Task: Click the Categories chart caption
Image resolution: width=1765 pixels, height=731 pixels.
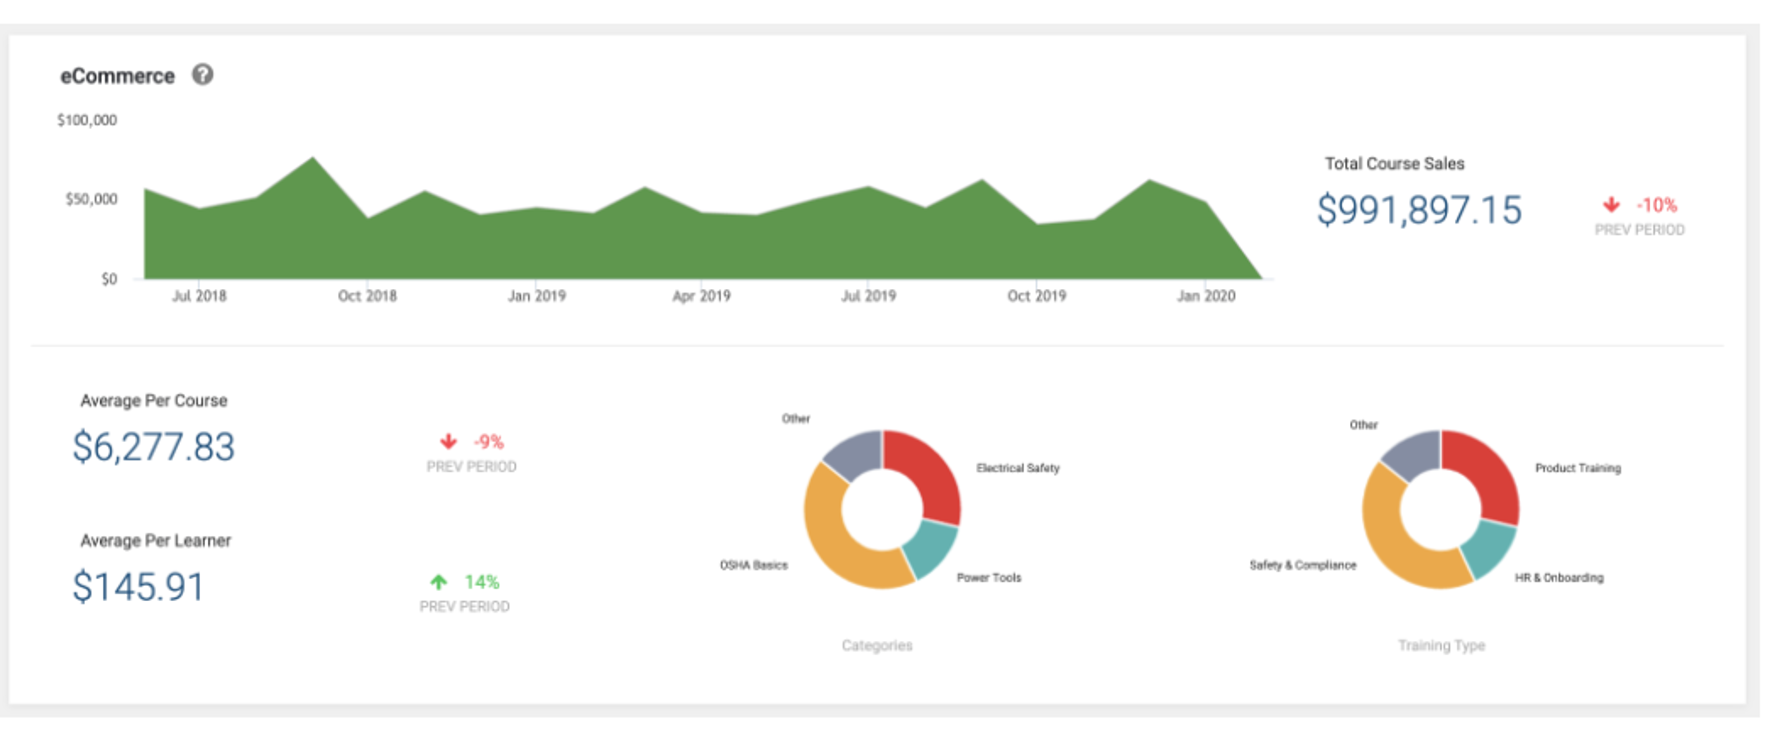Action: tap(877, 646)
